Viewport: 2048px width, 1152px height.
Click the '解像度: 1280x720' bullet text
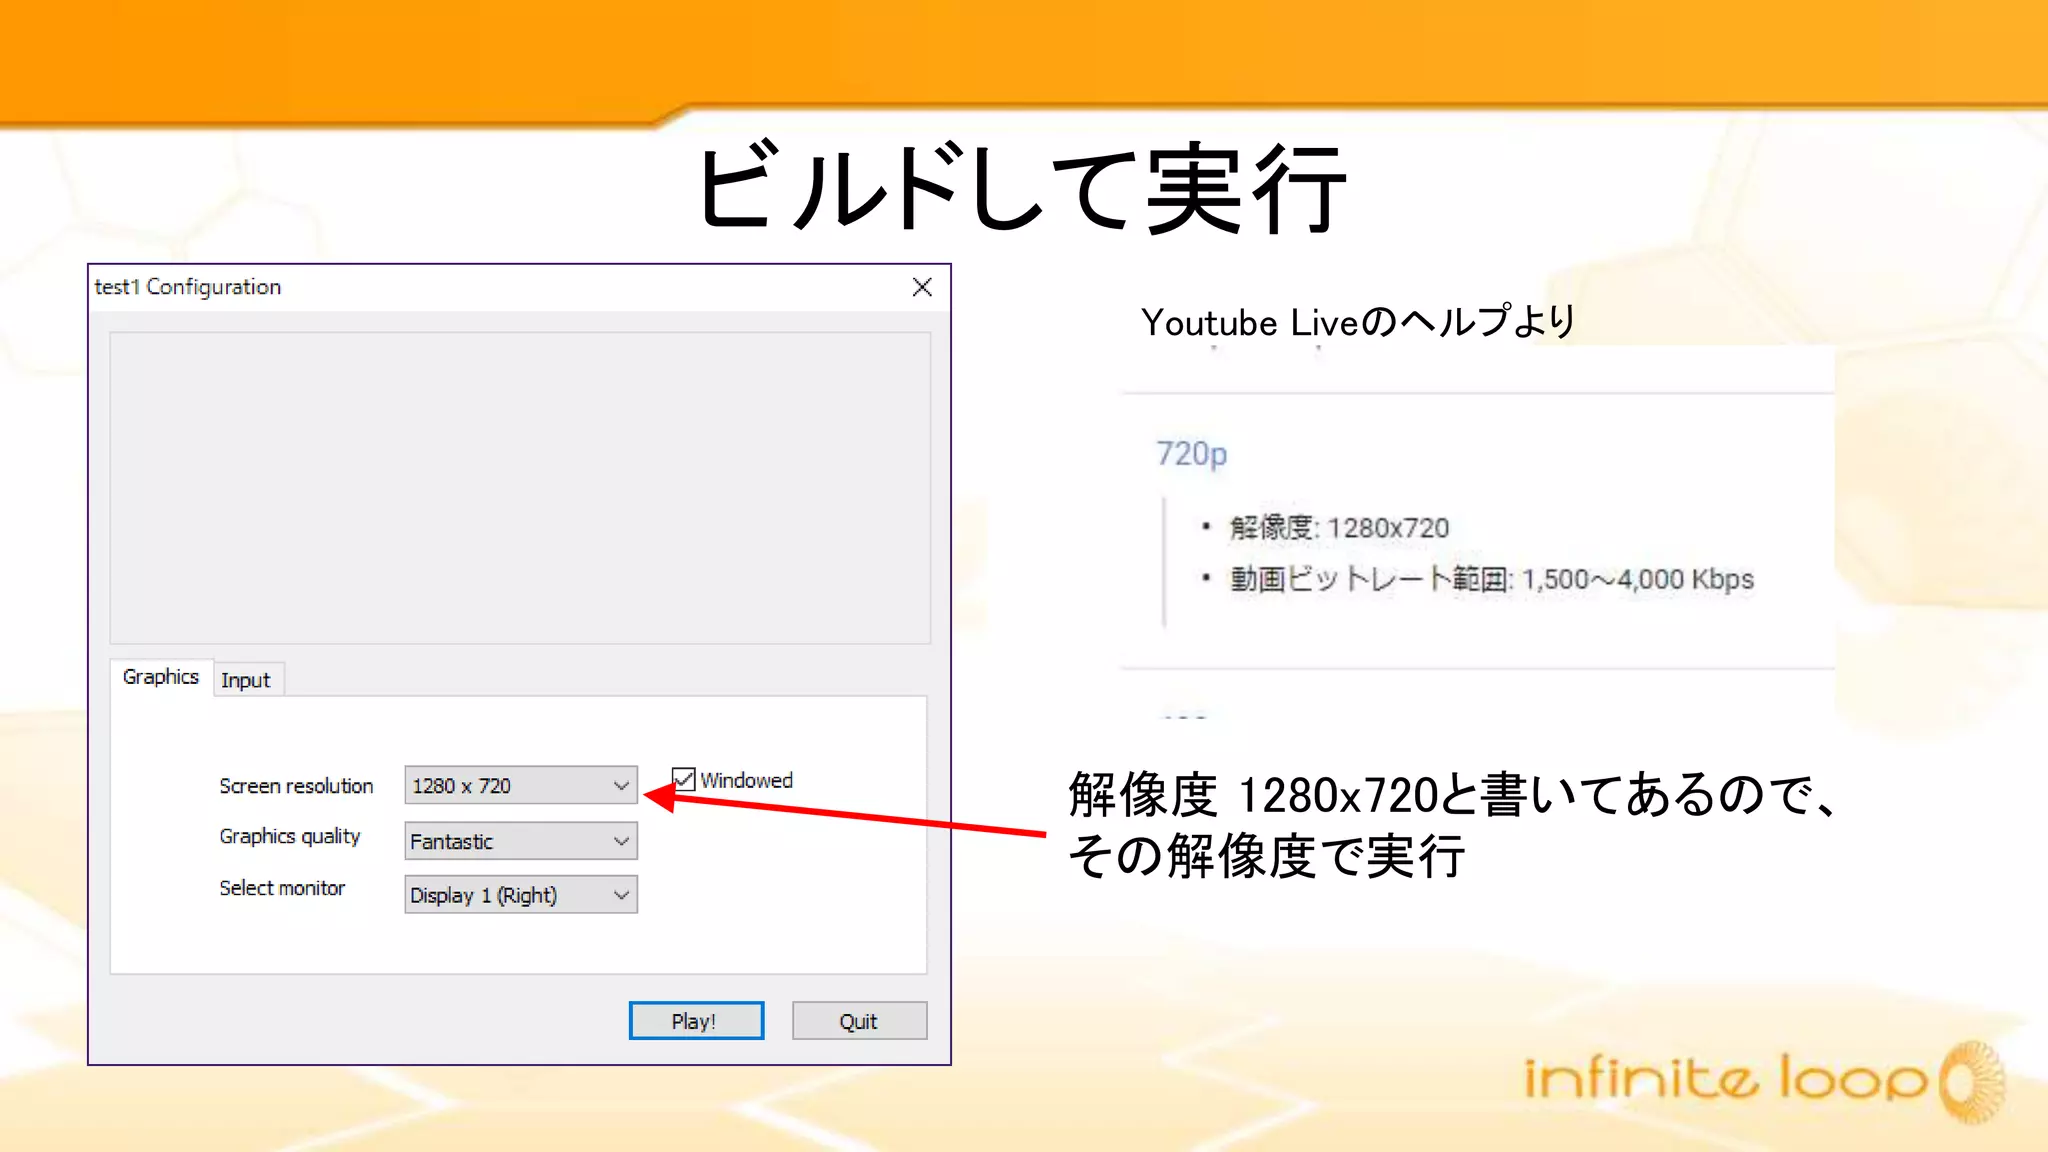(x=1339, y=527)
